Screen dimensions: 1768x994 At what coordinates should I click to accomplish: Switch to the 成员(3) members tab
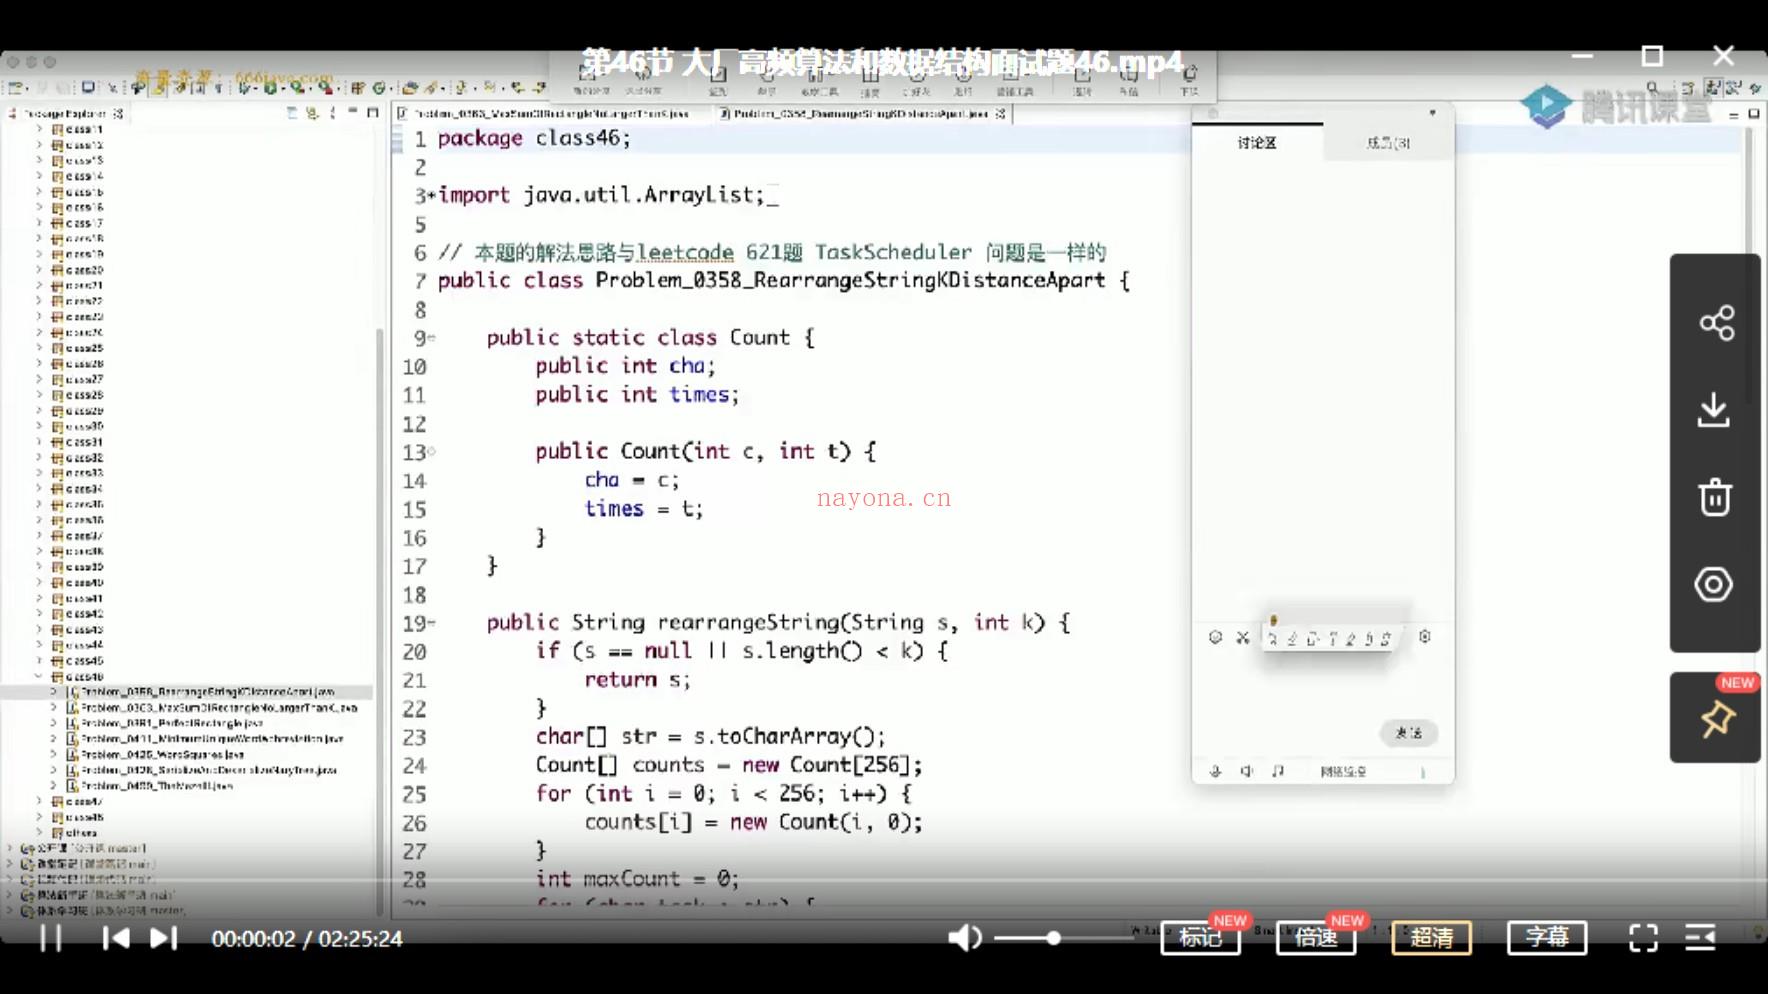[1388, 143]
